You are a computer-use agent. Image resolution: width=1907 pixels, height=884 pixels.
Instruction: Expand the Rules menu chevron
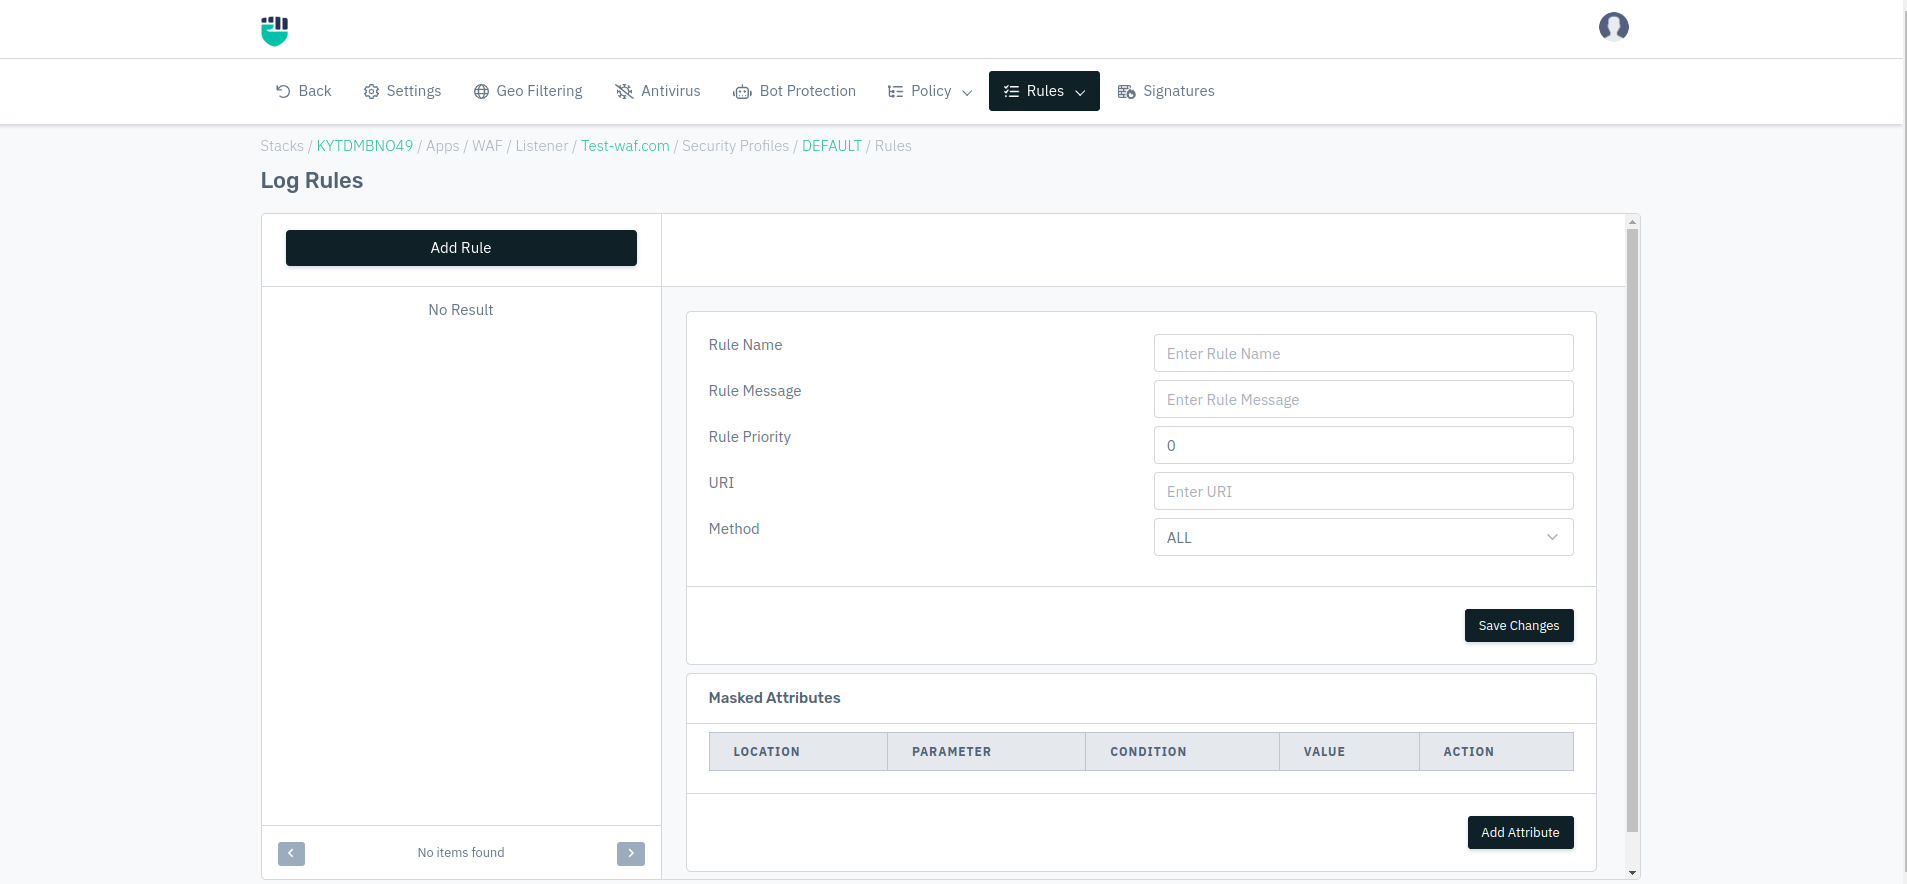(x=1080, y=92)
